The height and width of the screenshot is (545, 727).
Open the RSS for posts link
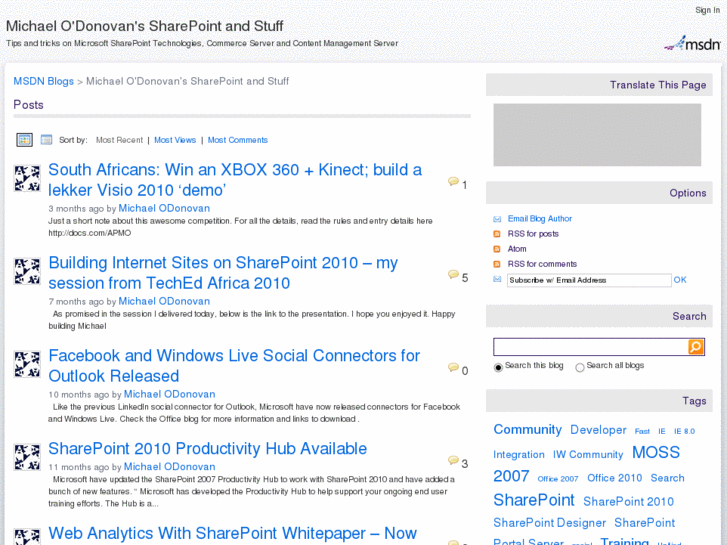point(533,234)
